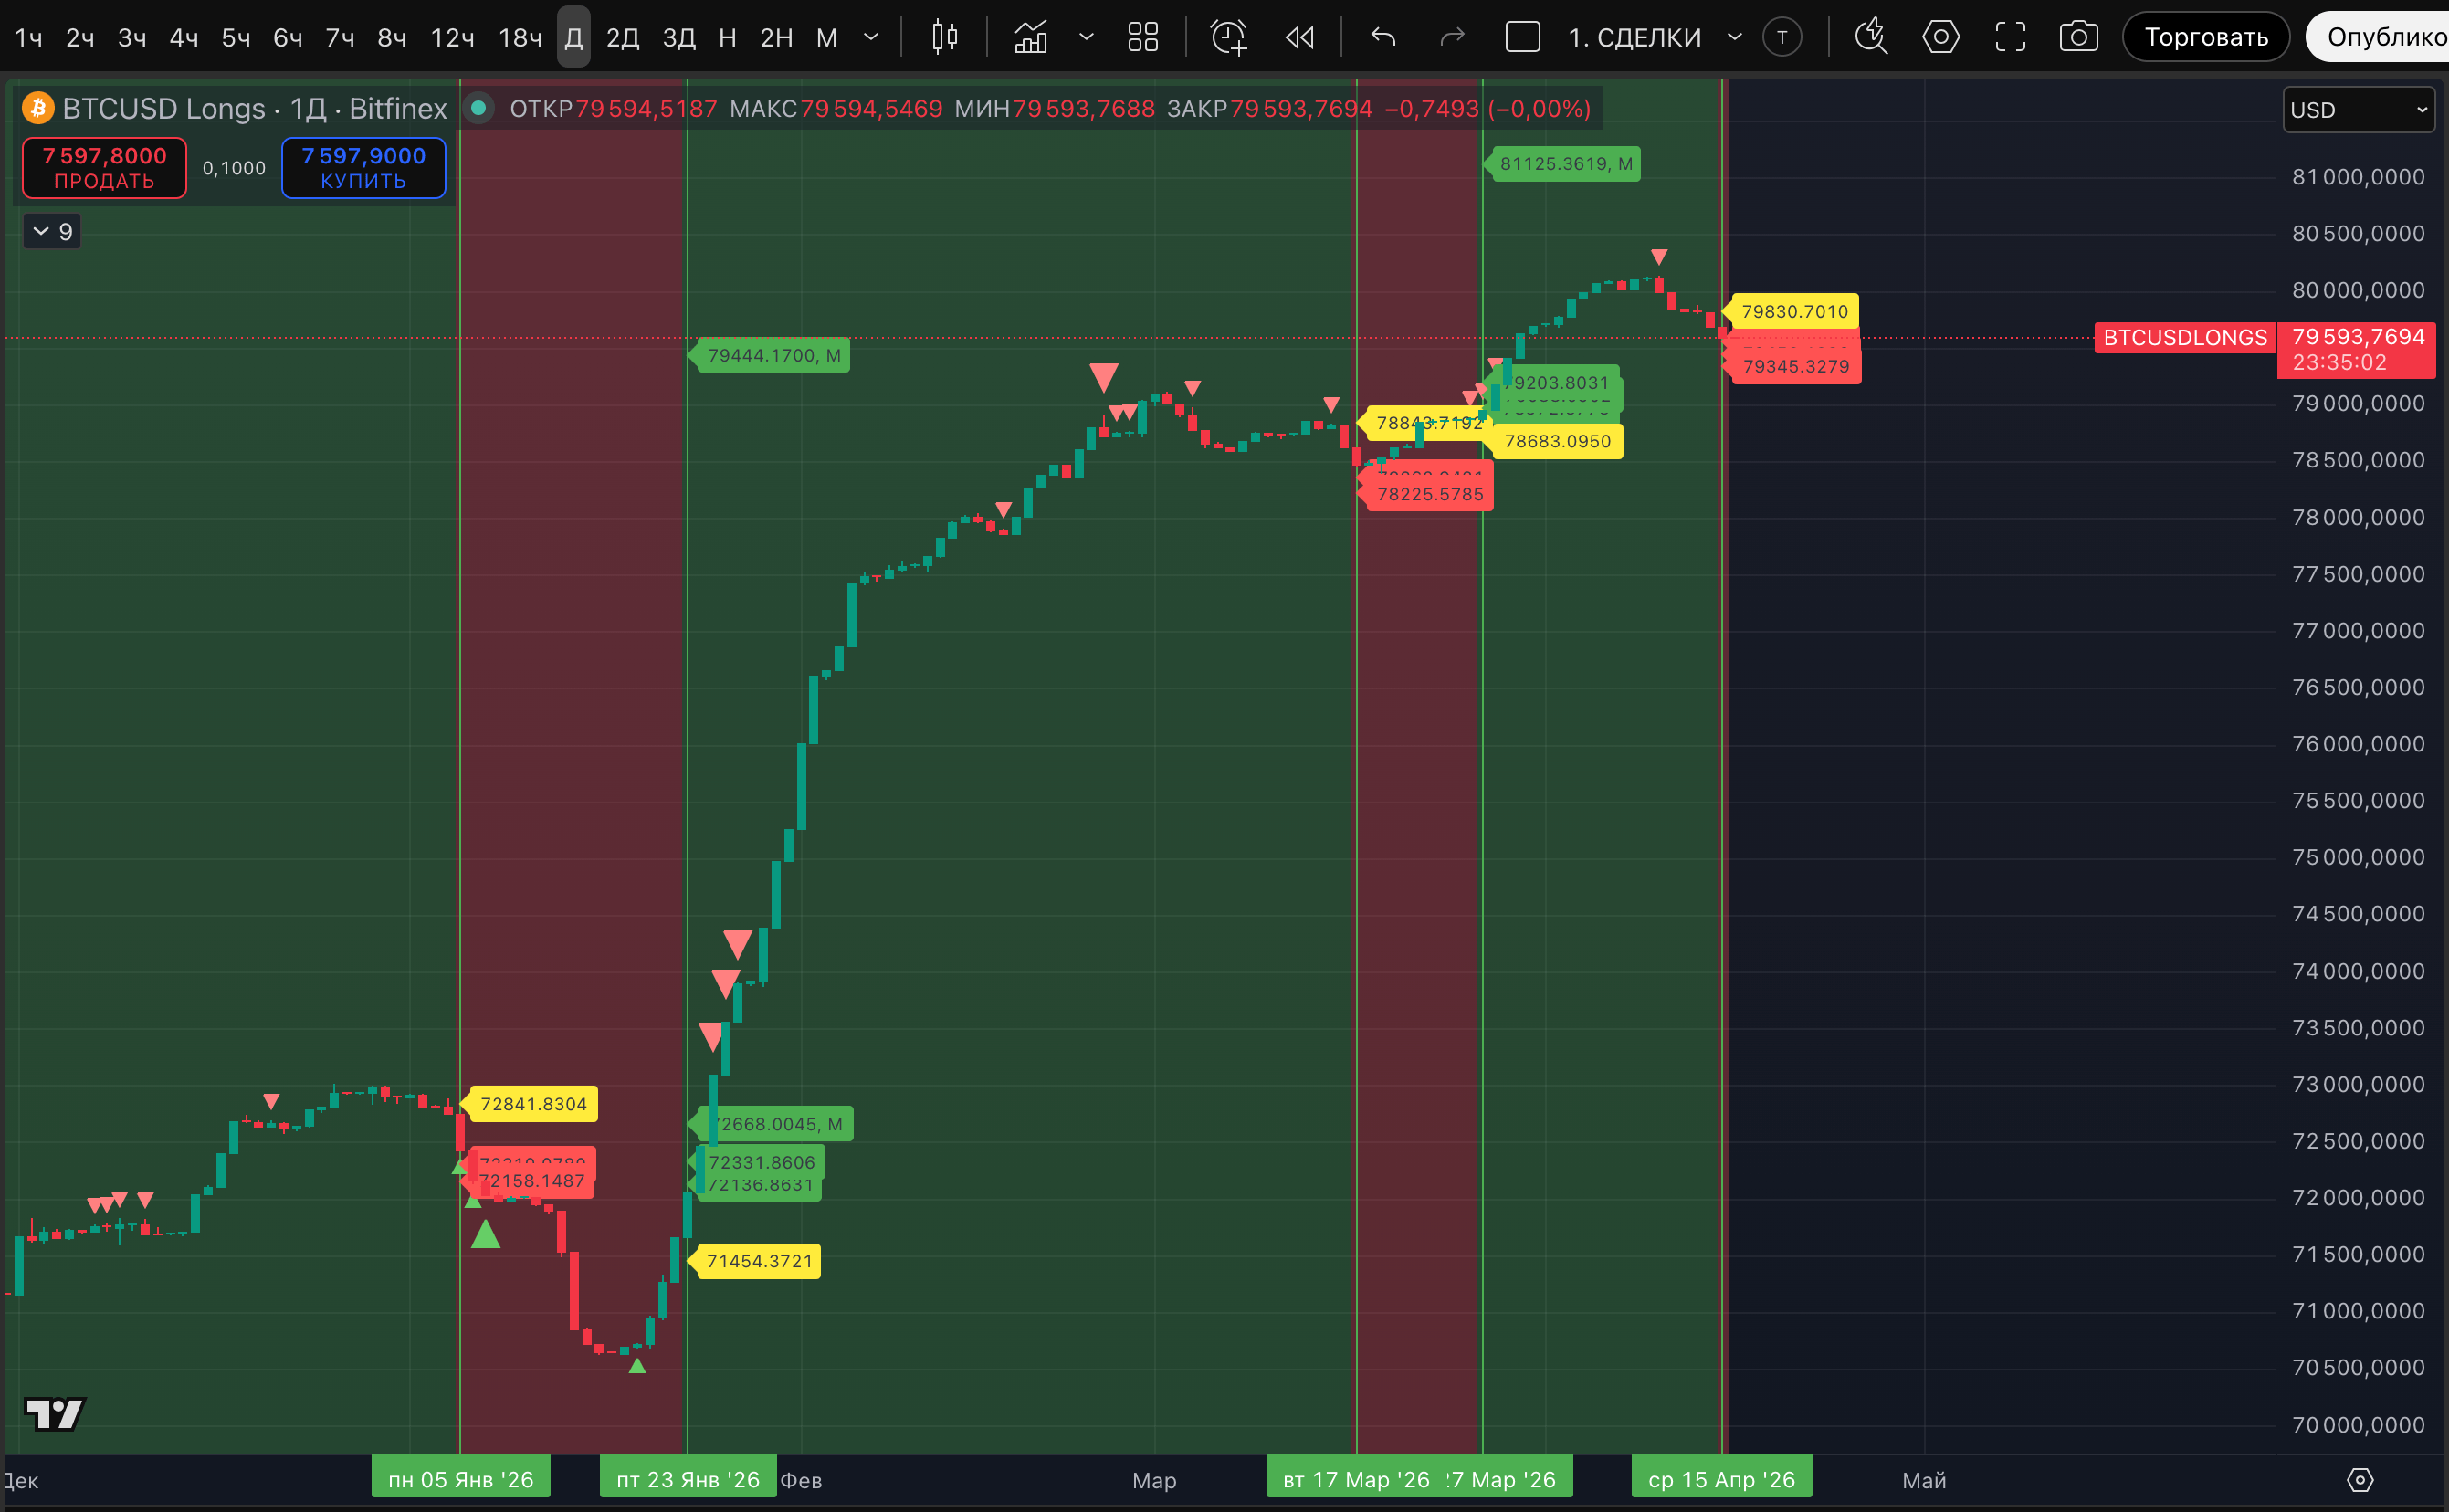This screenshot has width=2449, height=1512.
Task: Open the candlestick chart type selector
Action: coord(944,38)
